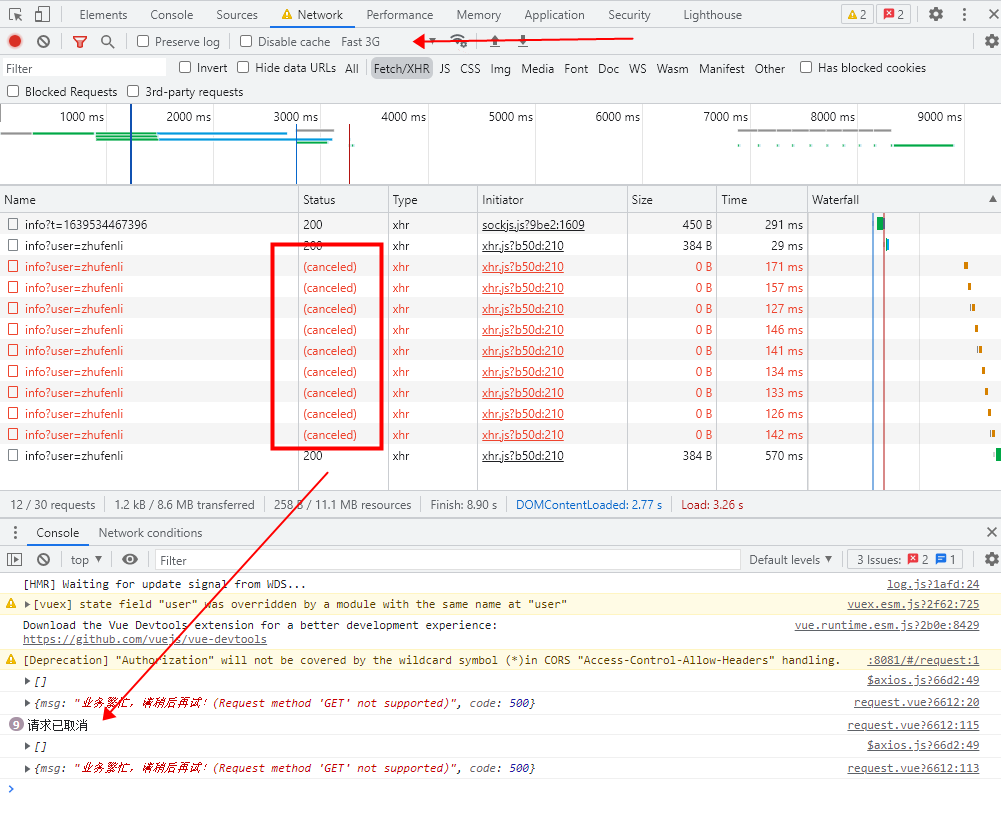The width and height of the screenshot is (1001, 818).
Task: Check the Disable cache option
Action: click(246, 42)
